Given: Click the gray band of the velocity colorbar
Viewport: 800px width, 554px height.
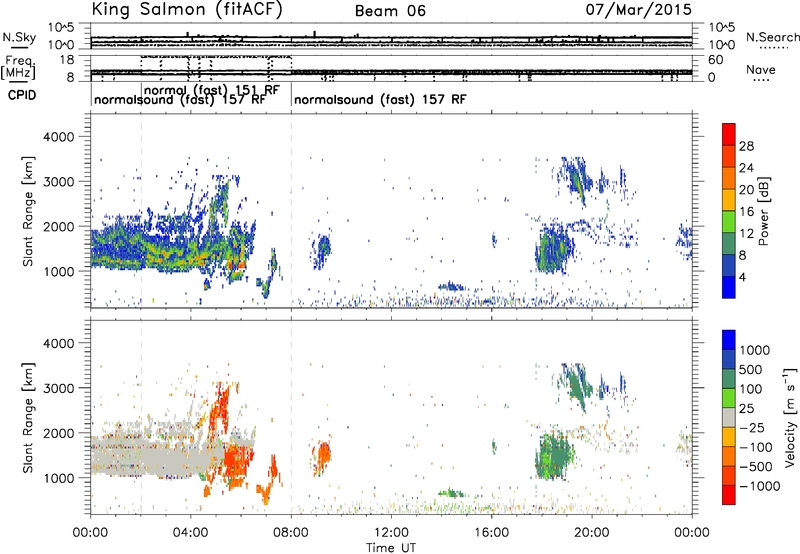Looking at the screenshot, I should click(729, 417).
